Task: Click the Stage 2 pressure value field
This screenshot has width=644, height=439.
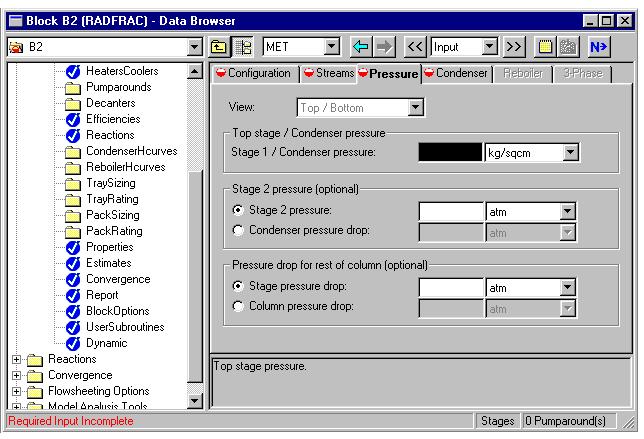Action: pos(451,212)
